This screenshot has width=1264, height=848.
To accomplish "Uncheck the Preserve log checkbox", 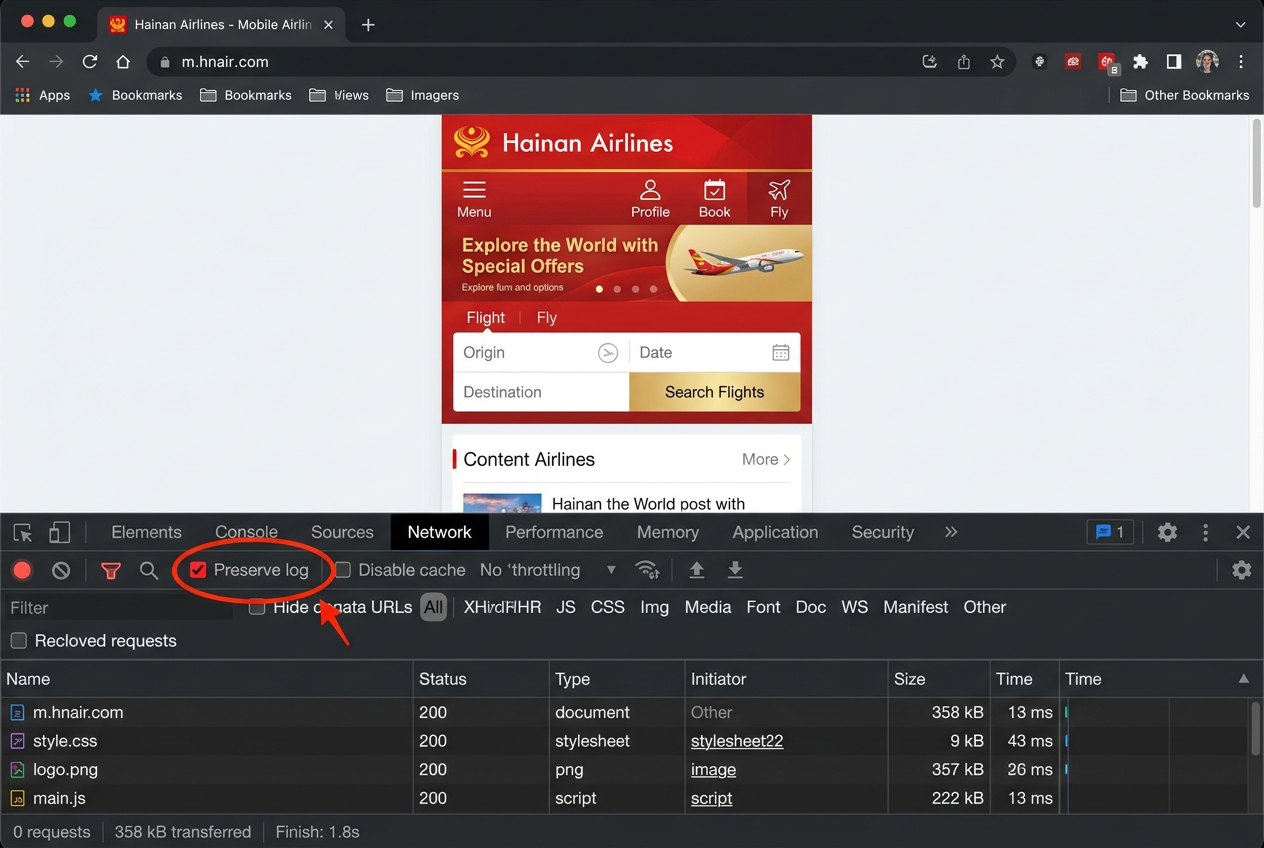I will point(198,570).
